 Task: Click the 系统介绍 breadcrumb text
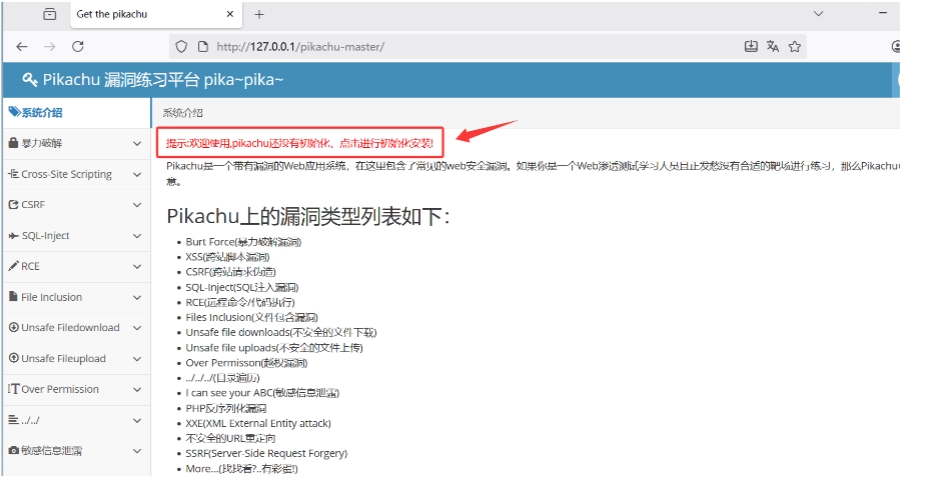click(x=182, y=113)
